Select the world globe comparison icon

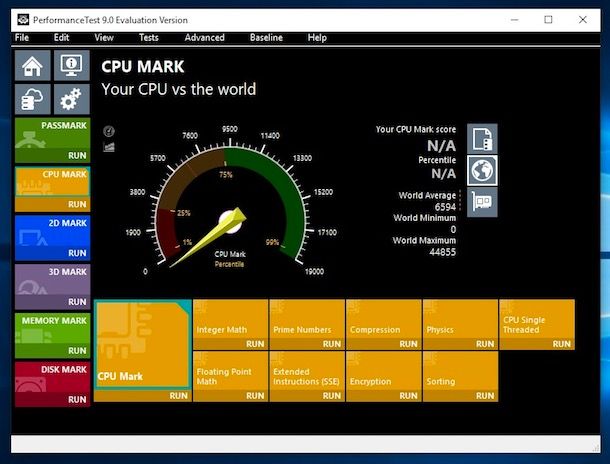[x=482, y=170]
